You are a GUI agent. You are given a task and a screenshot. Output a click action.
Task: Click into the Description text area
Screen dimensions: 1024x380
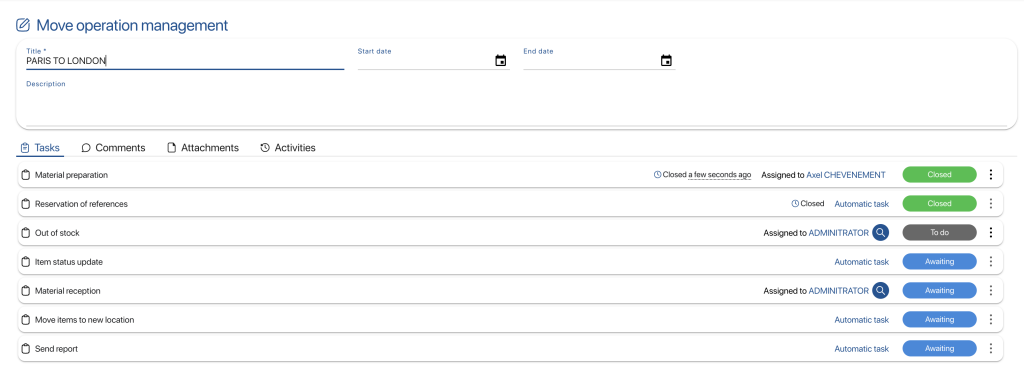click(516, 103)
